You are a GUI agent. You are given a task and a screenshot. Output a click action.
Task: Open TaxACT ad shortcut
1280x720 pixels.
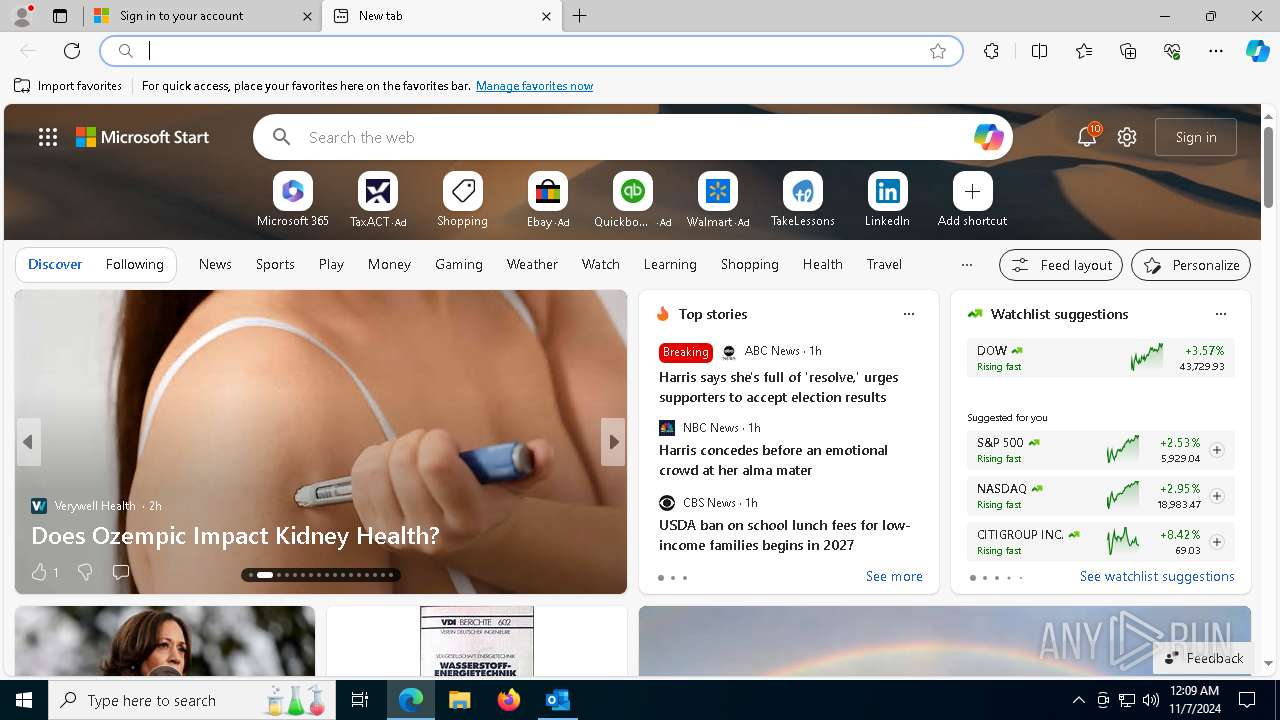point(377,200)
